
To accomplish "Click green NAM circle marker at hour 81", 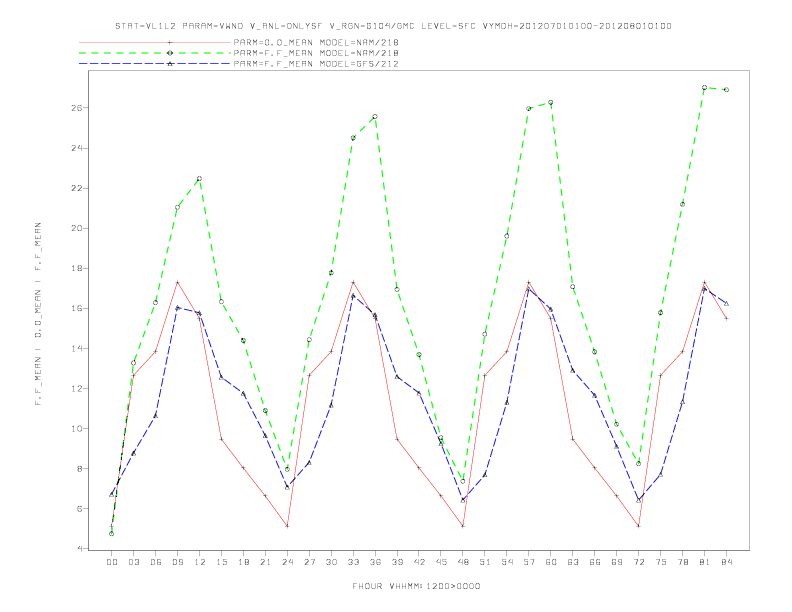I will (x=704, y=87).
